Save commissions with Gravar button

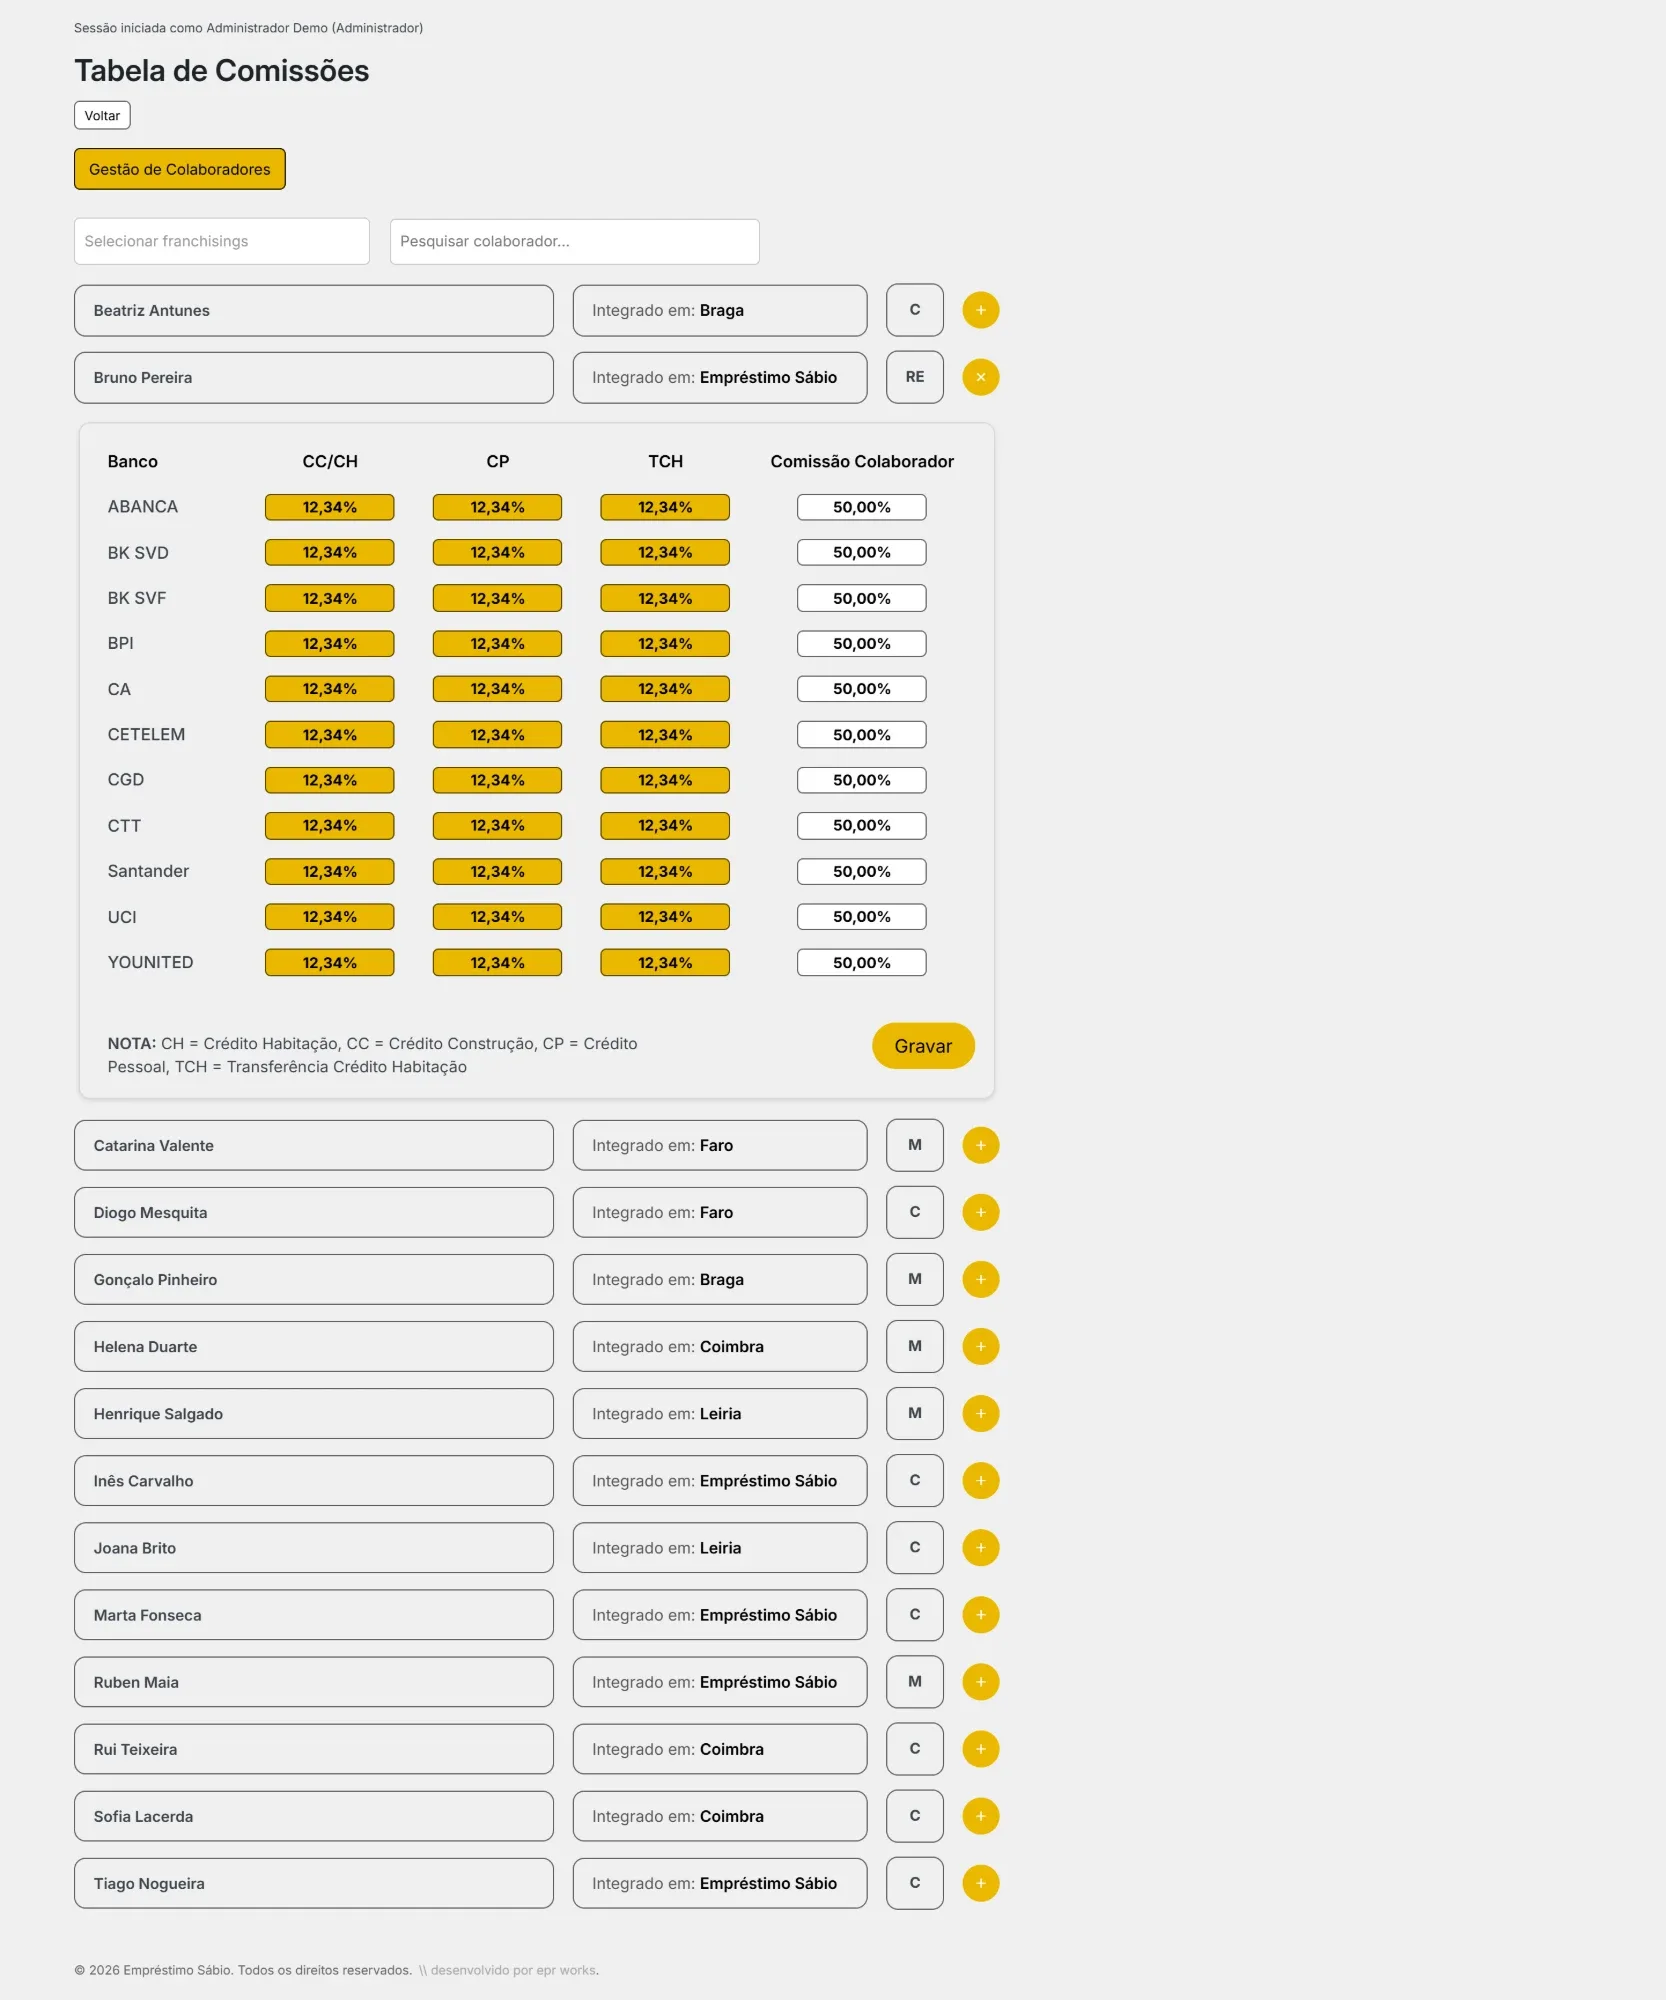tap(923, 1045)
